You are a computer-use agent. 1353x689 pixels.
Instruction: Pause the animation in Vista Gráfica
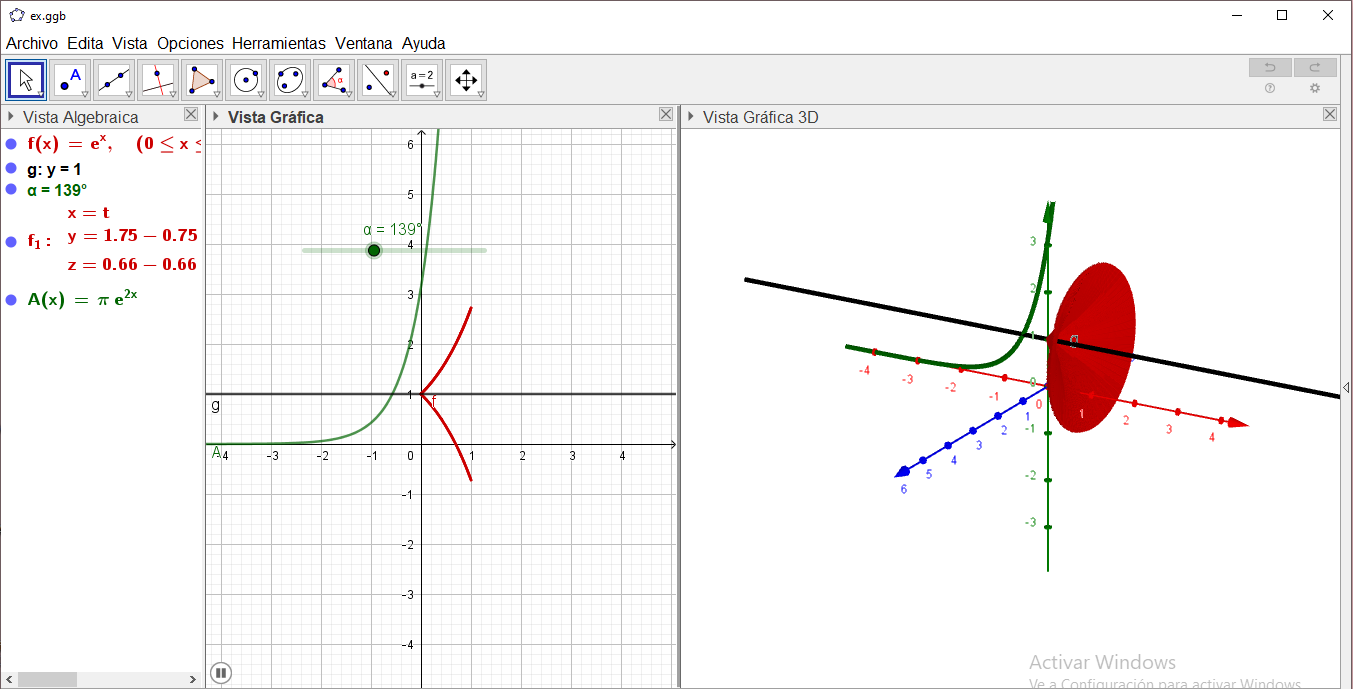point(221,673)
